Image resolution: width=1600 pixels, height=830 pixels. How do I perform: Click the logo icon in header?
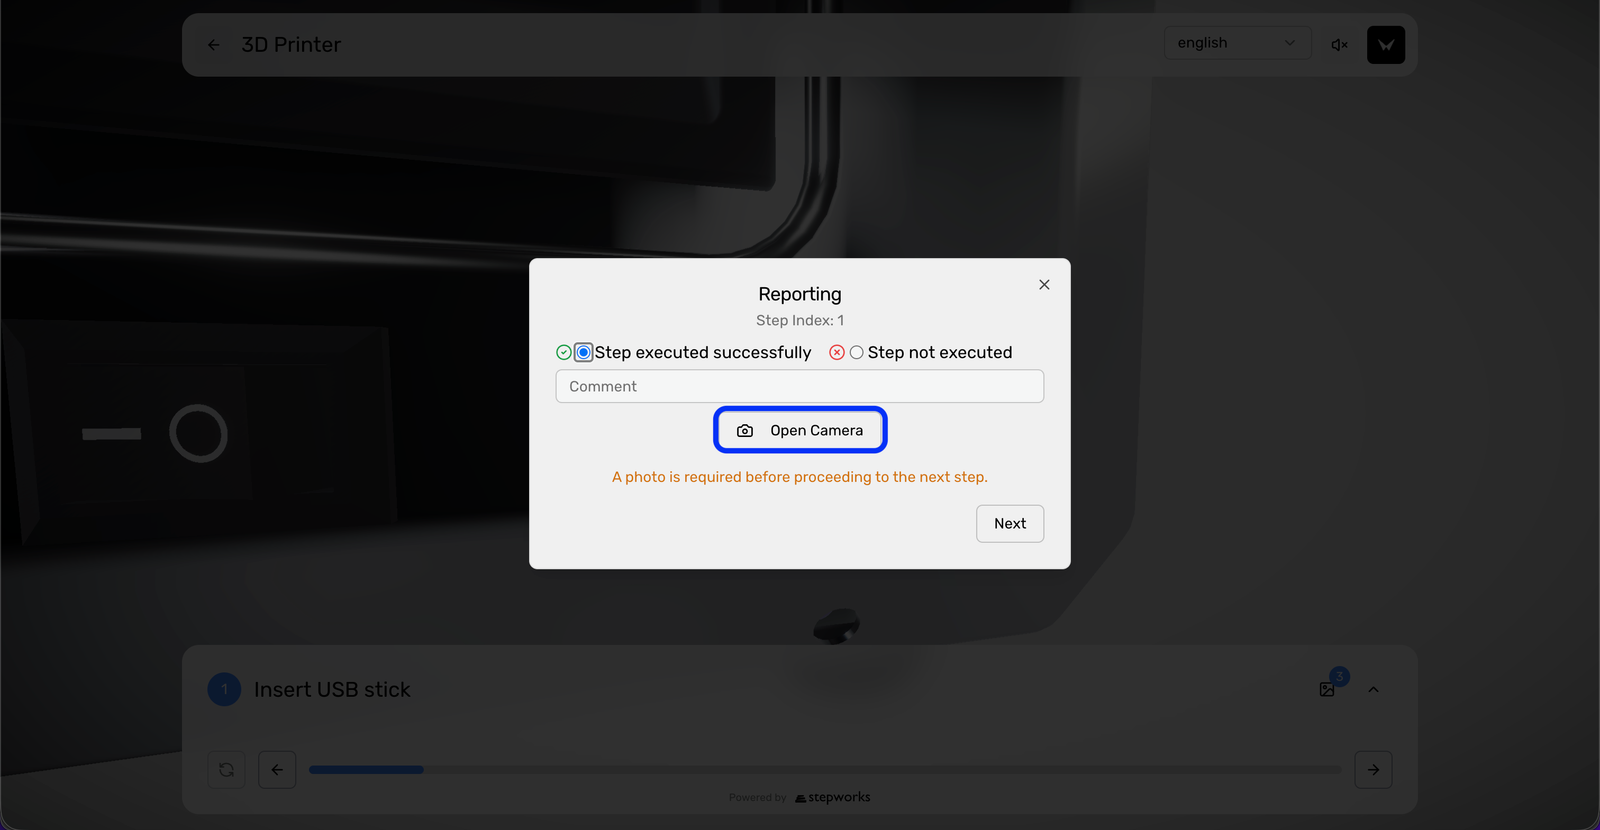[1386, 45]
